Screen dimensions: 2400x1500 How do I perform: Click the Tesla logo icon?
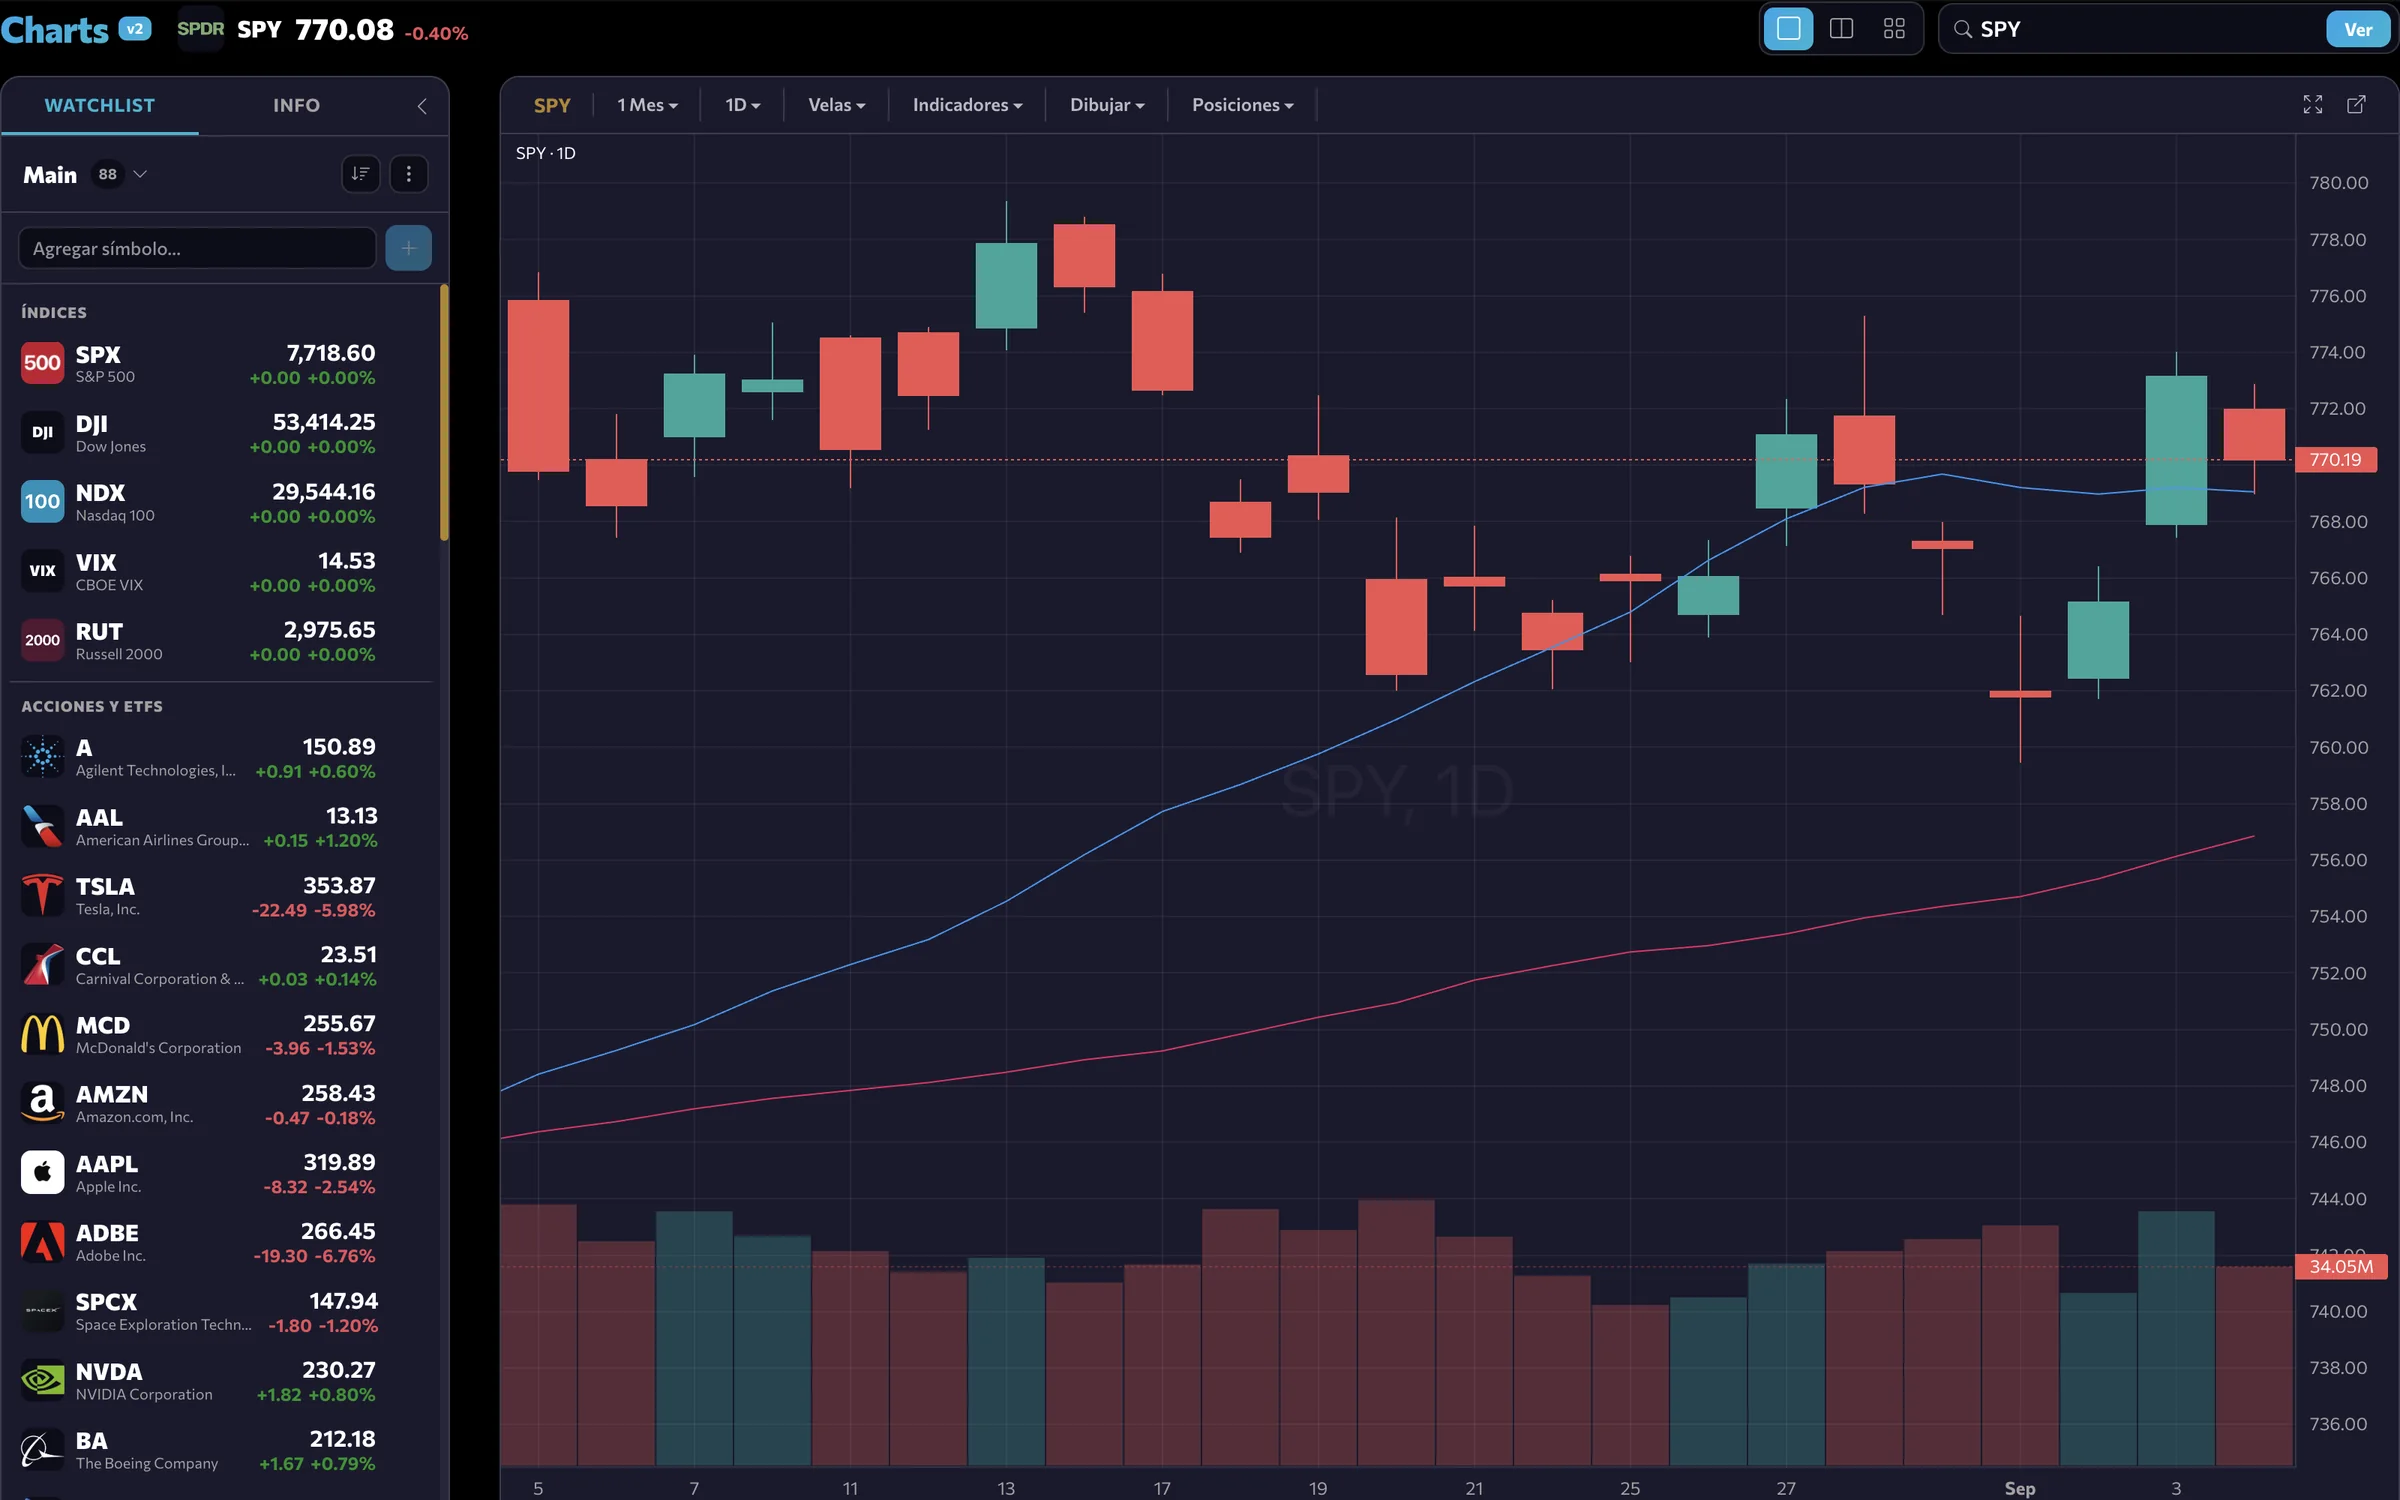click(42, 895)
